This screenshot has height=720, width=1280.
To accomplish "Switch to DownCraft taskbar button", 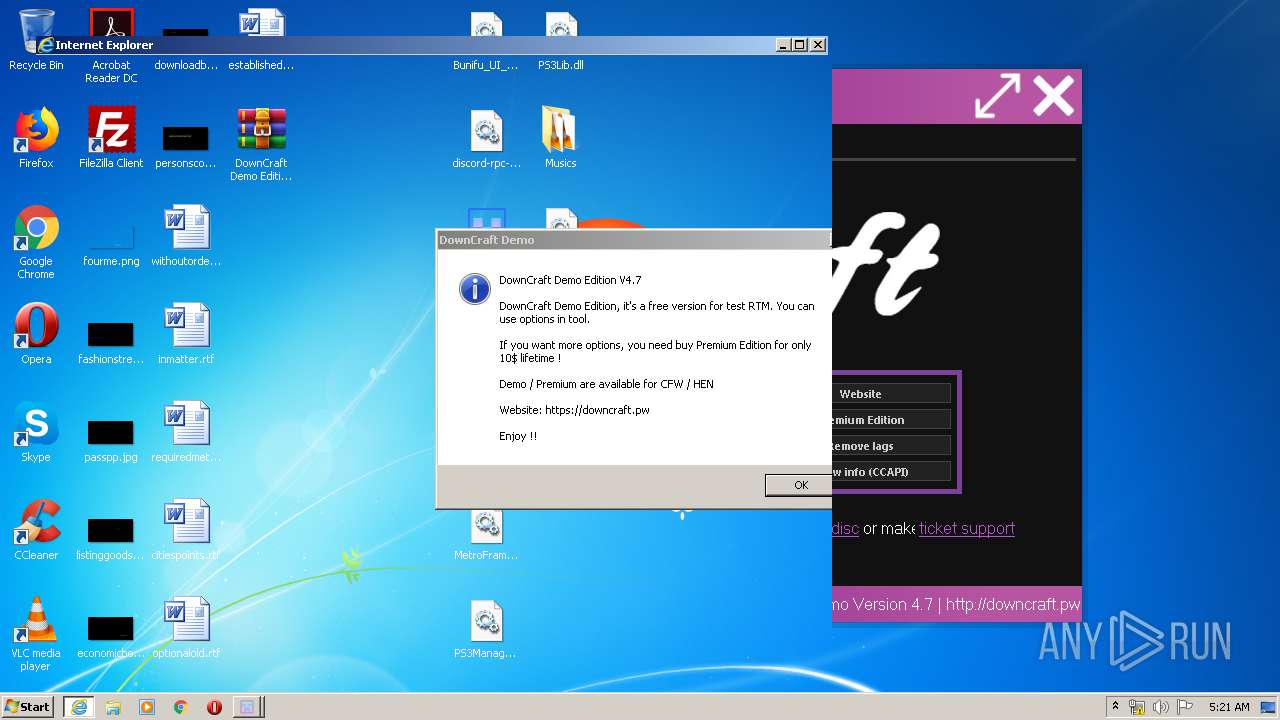I will (248, 707).
